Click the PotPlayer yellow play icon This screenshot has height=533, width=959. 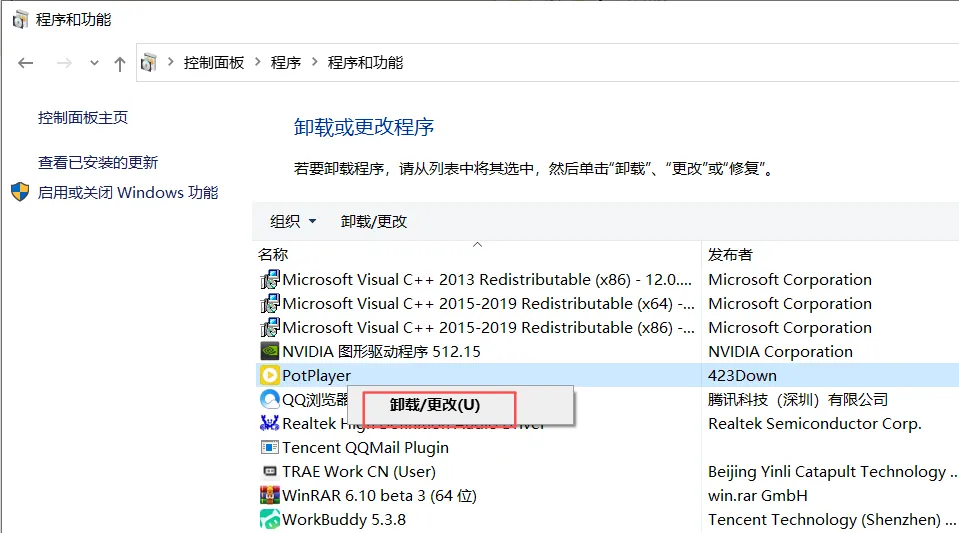270,375
